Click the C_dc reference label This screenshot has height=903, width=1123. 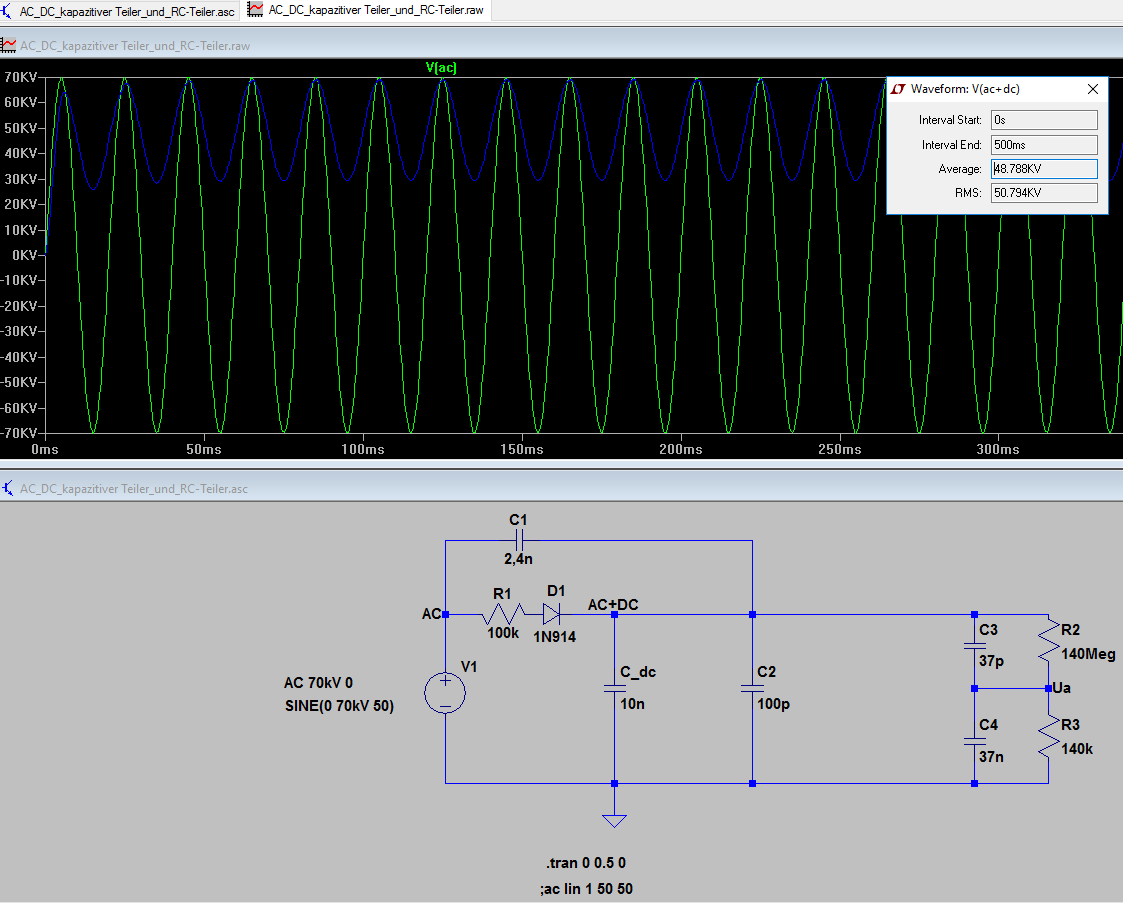coord(638,672)
